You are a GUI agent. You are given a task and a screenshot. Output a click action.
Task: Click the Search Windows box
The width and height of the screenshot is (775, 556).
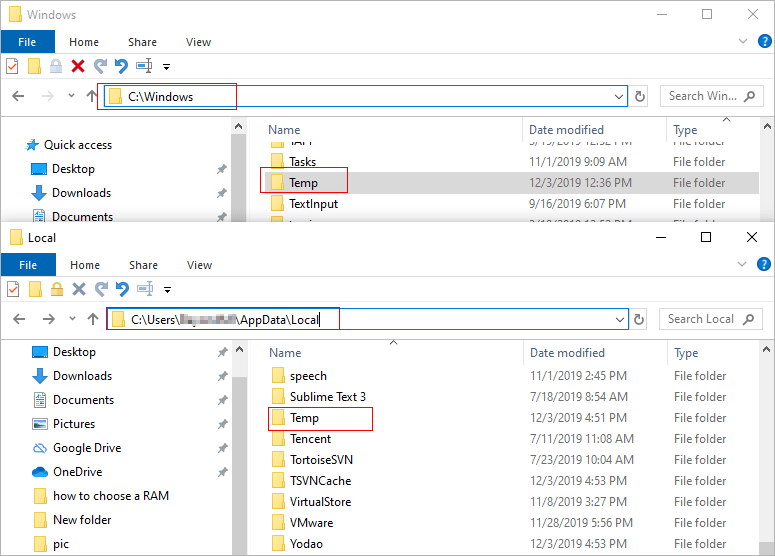pos(712,96)
